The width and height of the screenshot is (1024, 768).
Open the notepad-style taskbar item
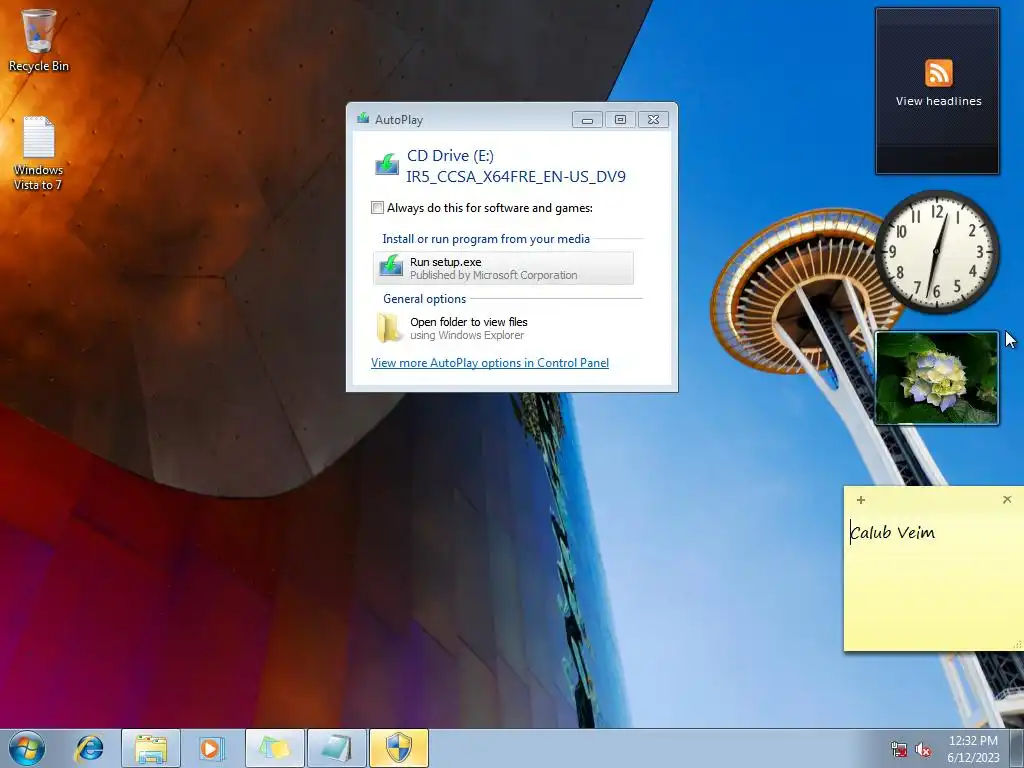(x=337, y=748)
